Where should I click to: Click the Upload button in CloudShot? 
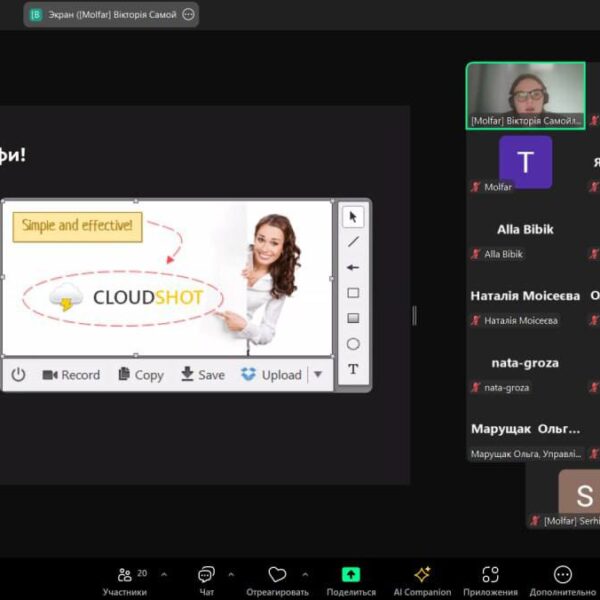[271, 375]
